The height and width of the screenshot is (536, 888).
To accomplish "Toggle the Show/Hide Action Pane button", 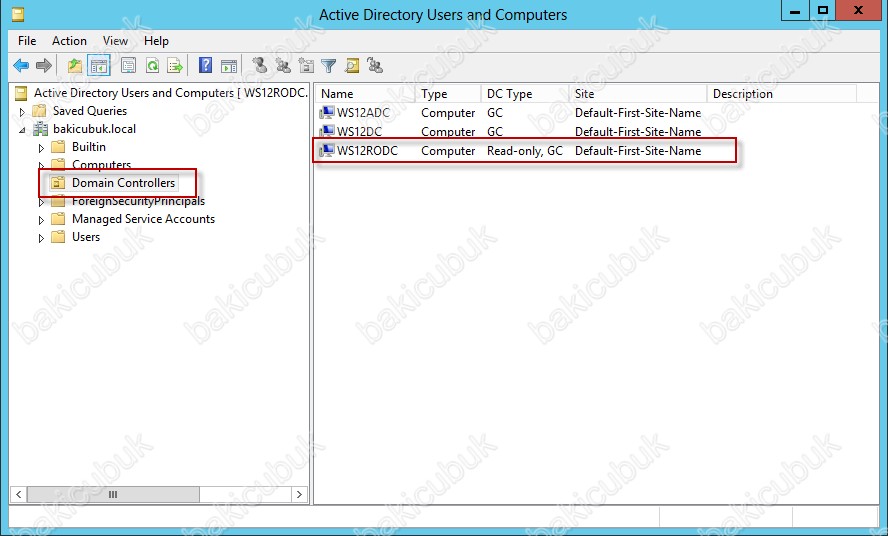I will [x=229, y=66].
